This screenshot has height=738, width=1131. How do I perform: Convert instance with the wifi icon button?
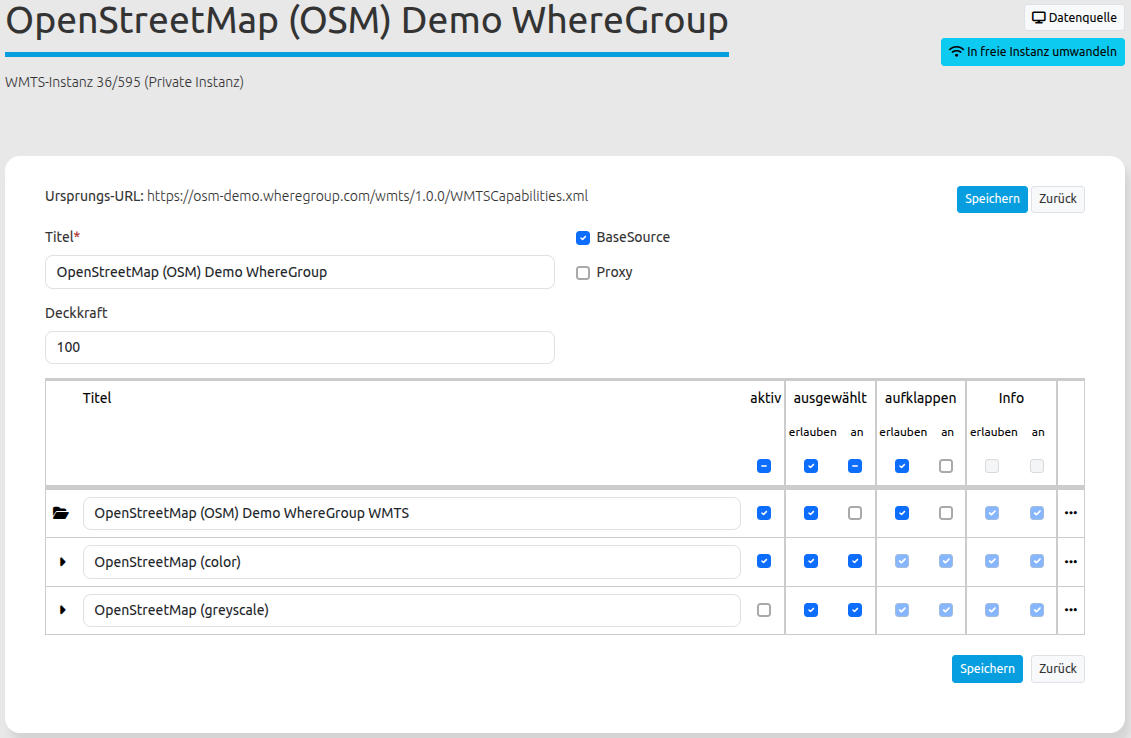(1032, 52)
